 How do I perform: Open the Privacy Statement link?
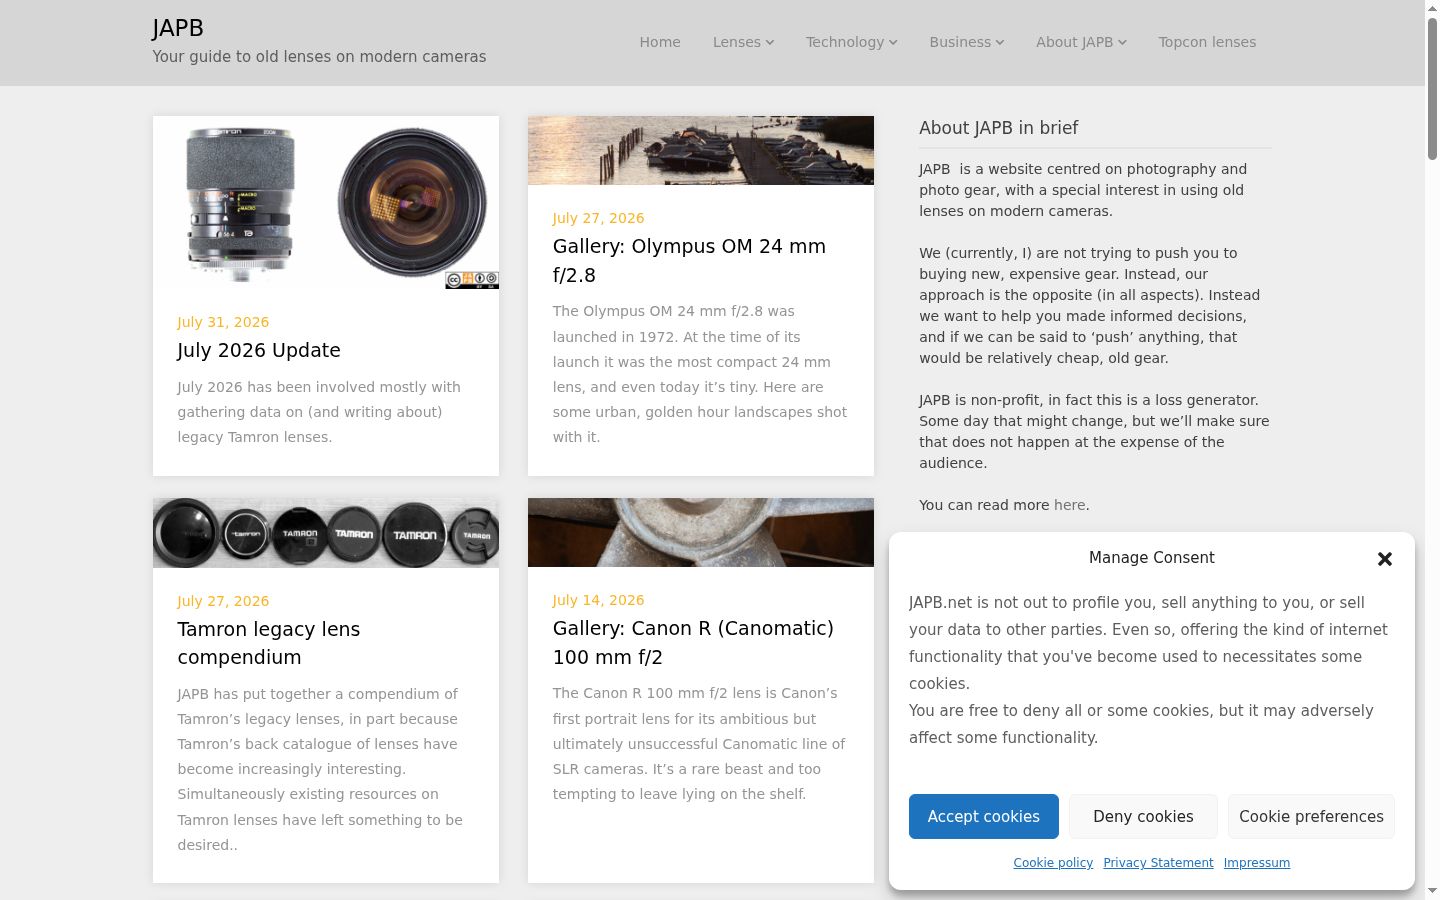(x=1158, y=863)
